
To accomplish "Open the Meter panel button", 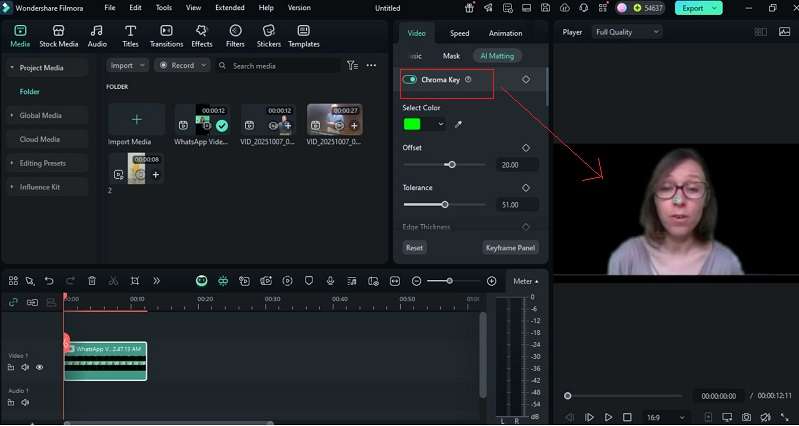I will coord(525,281).
